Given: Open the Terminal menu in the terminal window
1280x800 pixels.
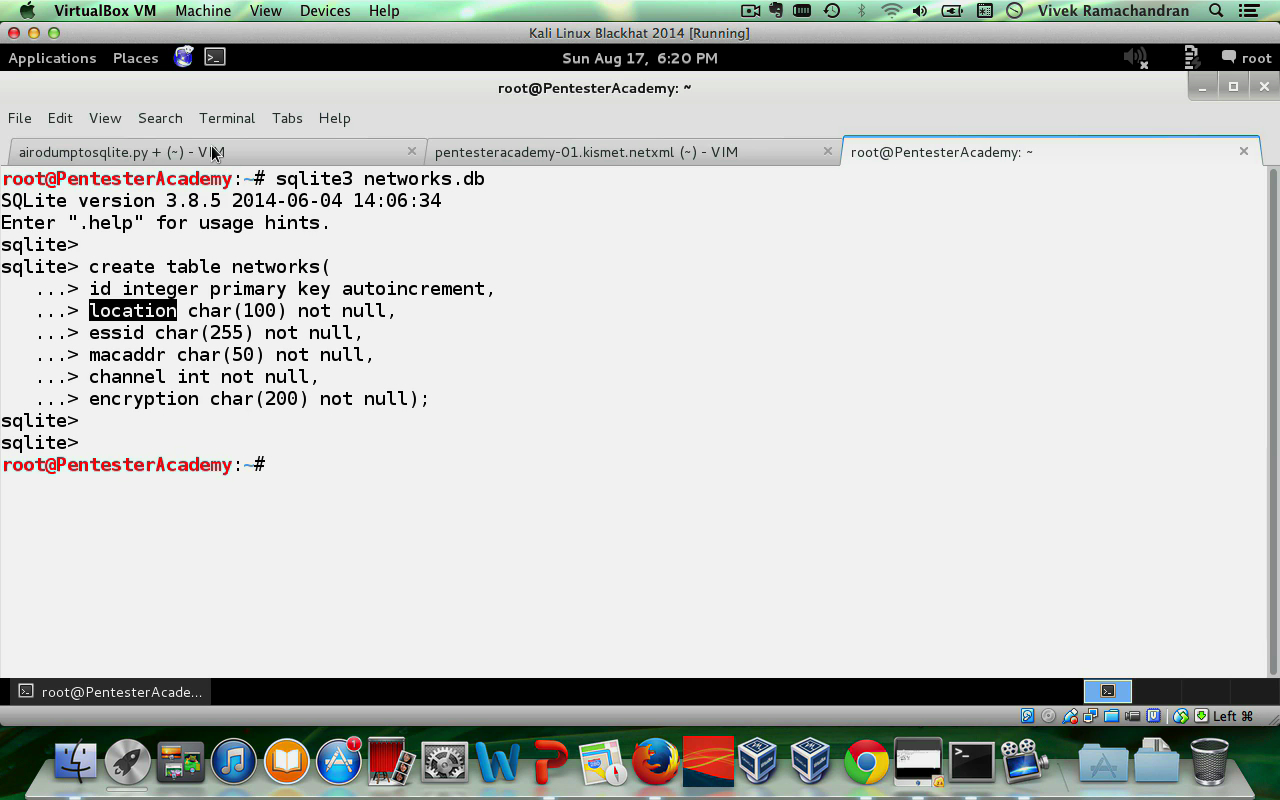Looking at the screenshot, I should (227, 118).
